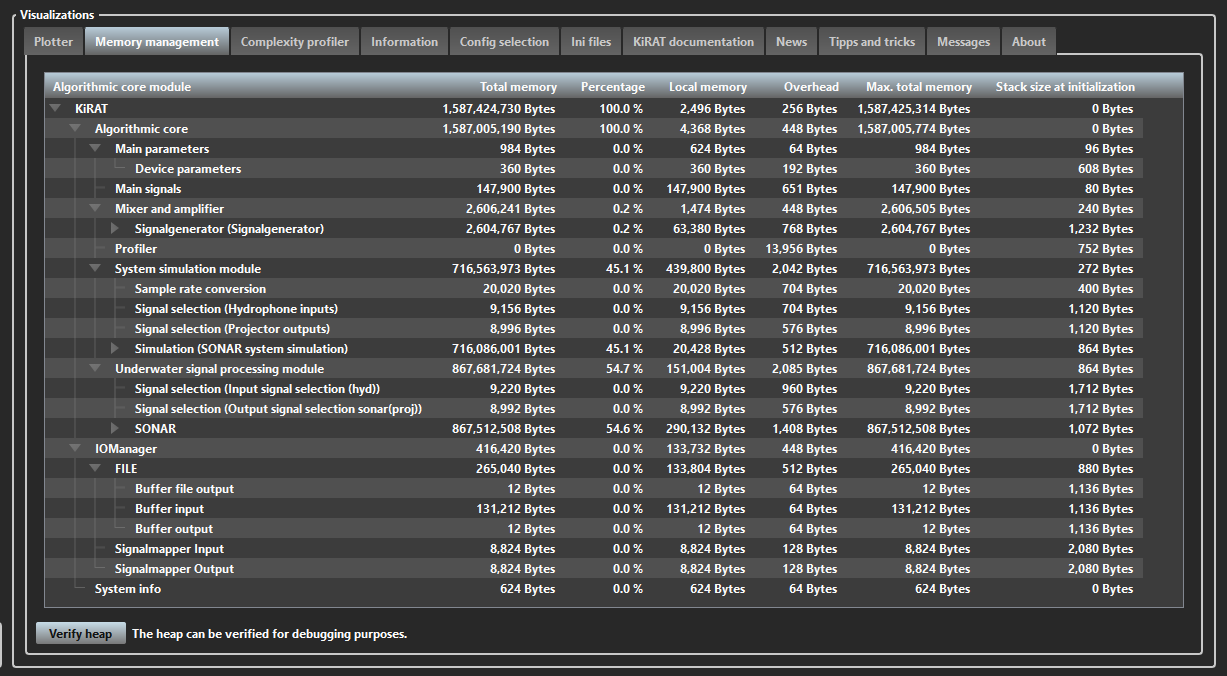The image size is (1227, 676).
Task: Click the 147,900 Bytes Main signals total memory
Action: pyautogui.click(x=518, y=188)
